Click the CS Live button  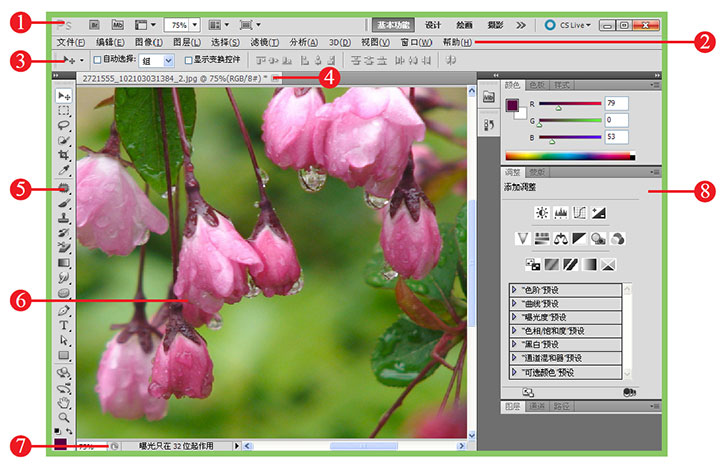568,23
